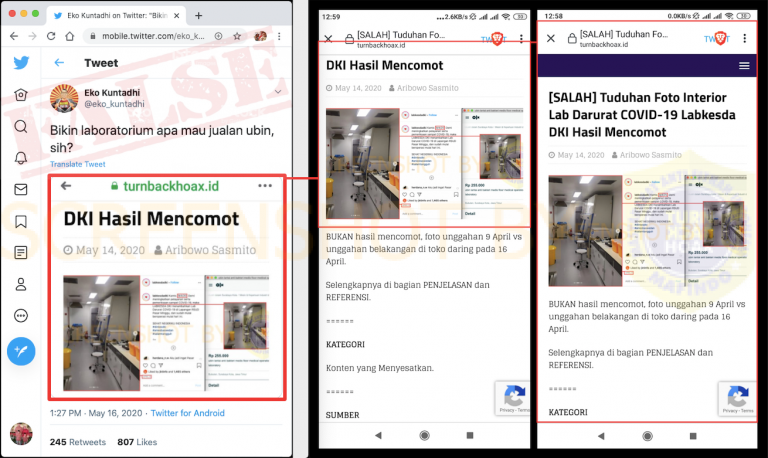Select the Eko Kuntadhi on Twitter tab
This screenshot has width=768, height=458.
pyautogui.click(x=114, y=16)
